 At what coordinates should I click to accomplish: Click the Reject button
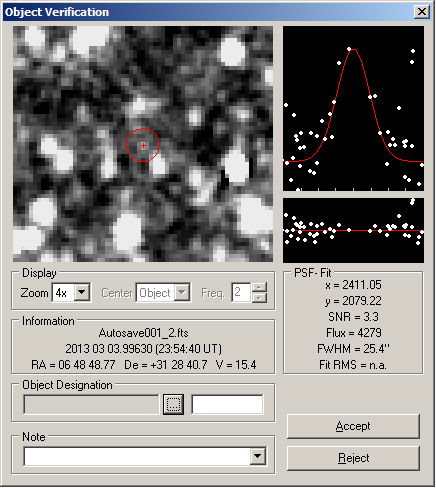[353, 458]
